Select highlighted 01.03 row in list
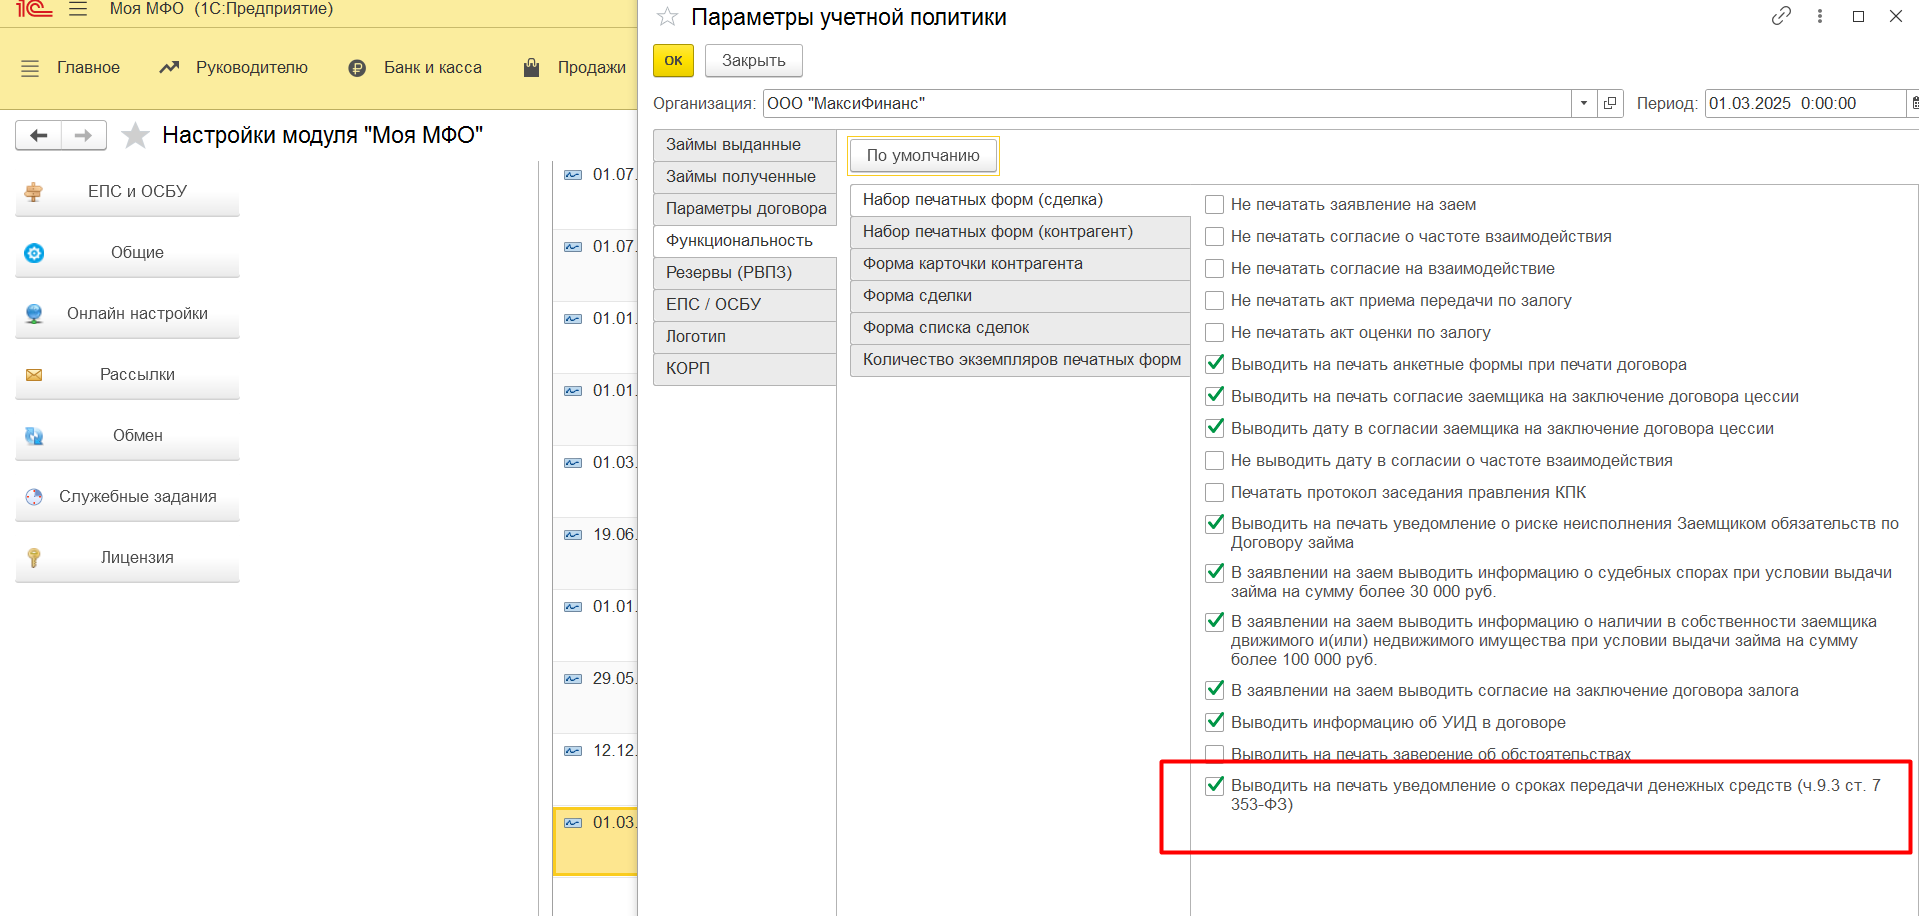The width and height of the screenshot is (1919, 916). 596,841
